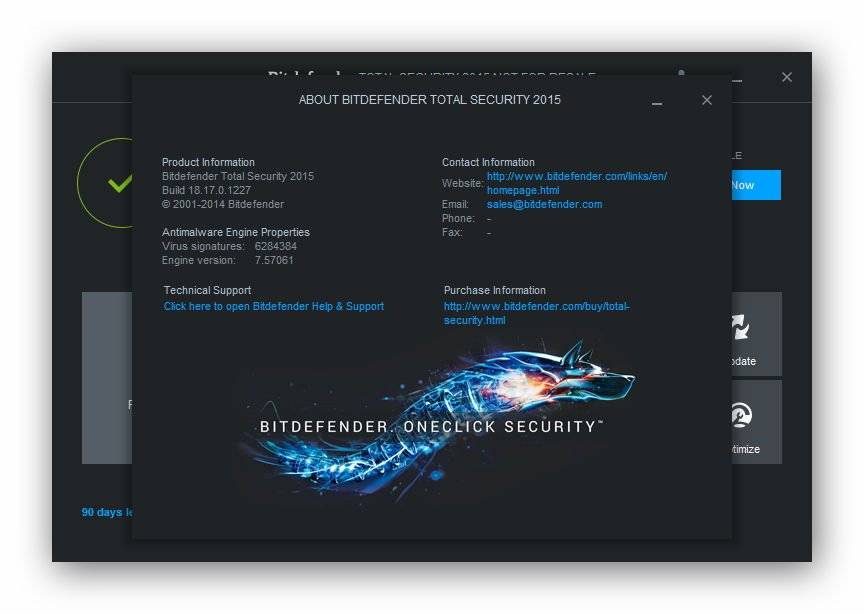The height and width of the screenshot is (614, 864).
Task: Click the Product Information heading
Action: coord(208,162)
